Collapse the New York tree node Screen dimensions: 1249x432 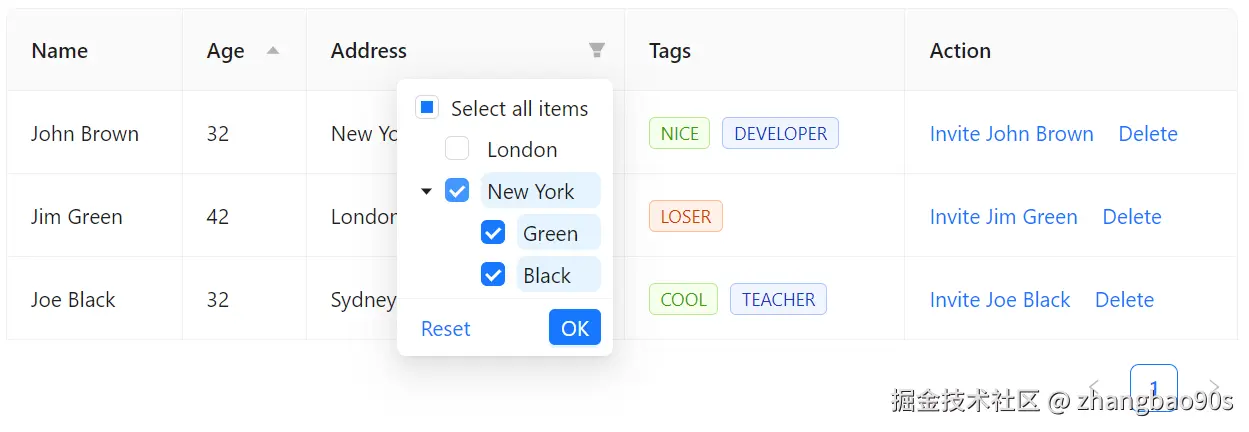click(x=427, y=191)
